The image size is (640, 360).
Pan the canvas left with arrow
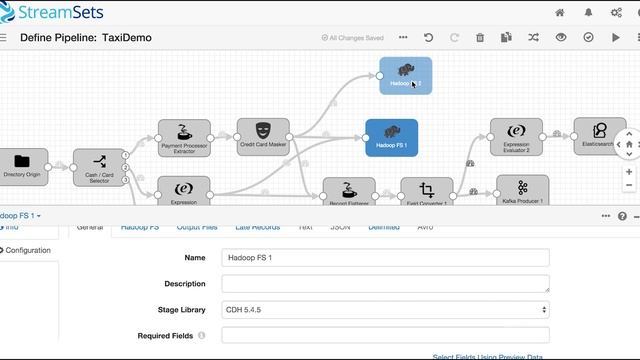(x=619, y=144)
